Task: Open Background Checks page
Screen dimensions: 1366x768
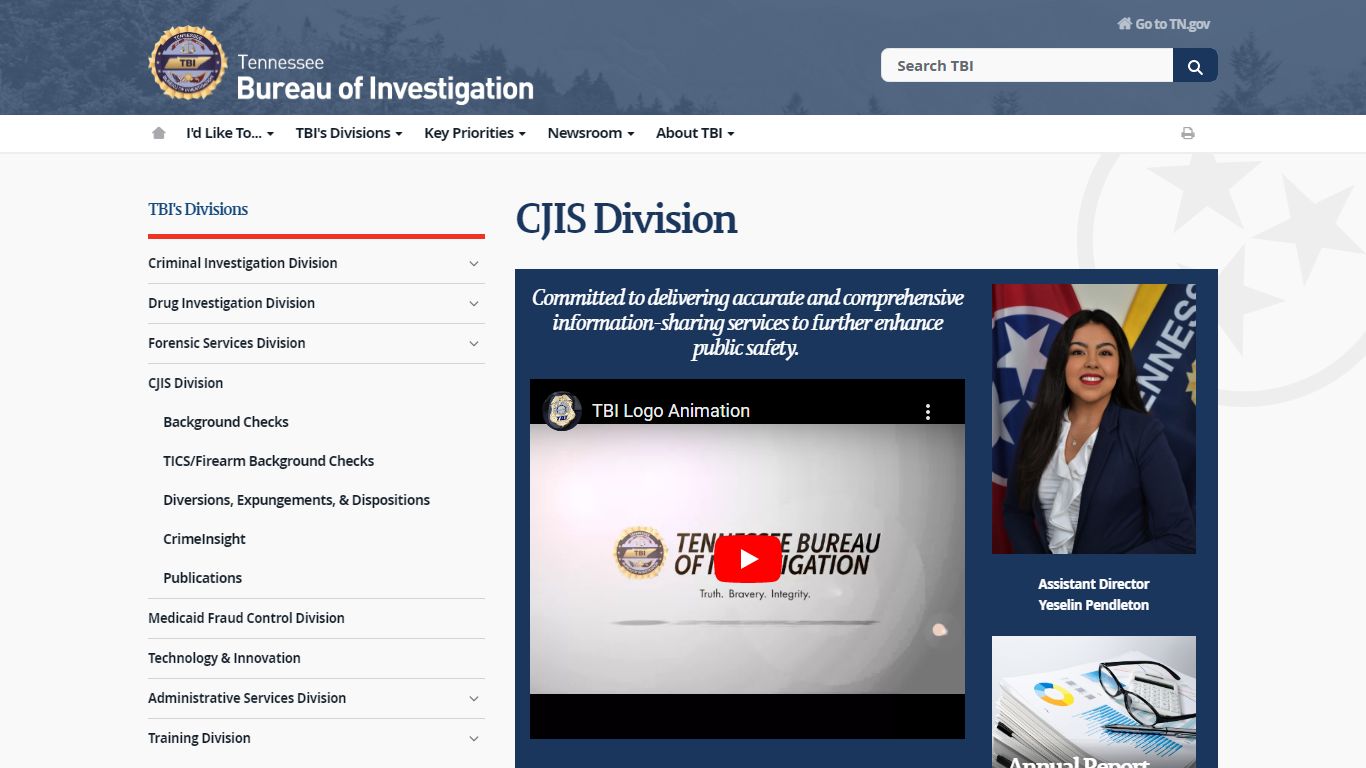Action: tap(226, 422)
